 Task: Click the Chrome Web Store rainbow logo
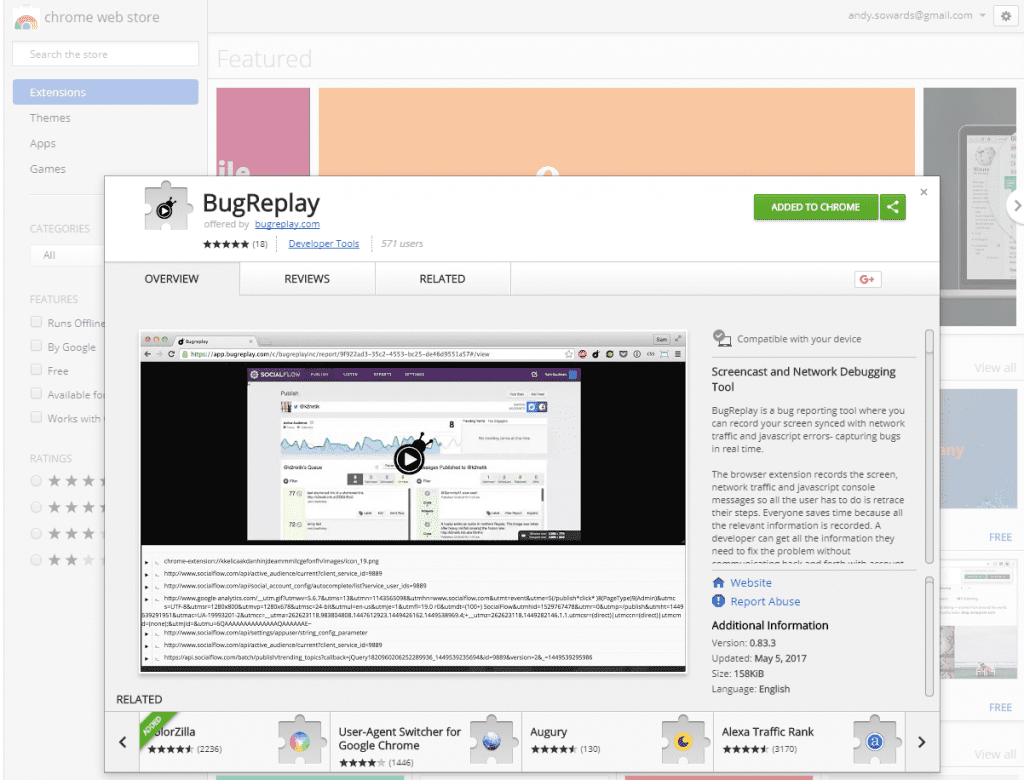coord(26,18)
